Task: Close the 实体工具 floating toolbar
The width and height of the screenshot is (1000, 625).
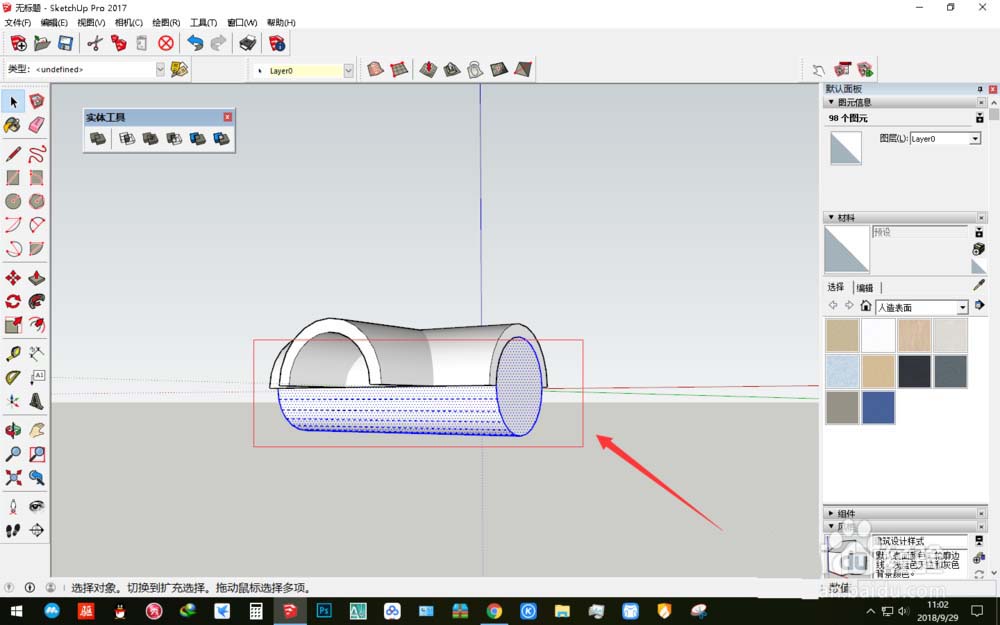Action: pyautogui.click(x=228, y=117)
